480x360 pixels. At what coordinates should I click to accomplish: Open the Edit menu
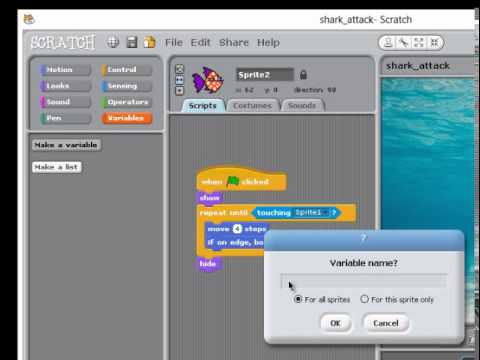click(x=200, y=43)
